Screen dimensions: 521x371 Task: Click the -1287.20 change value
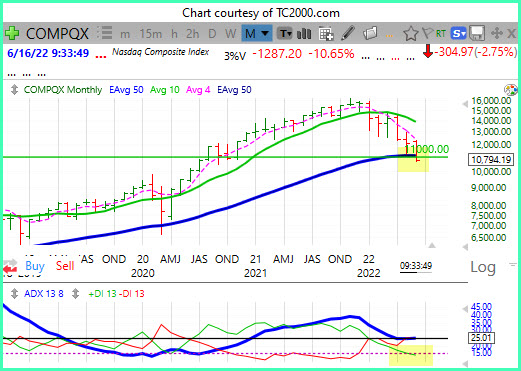277,54
